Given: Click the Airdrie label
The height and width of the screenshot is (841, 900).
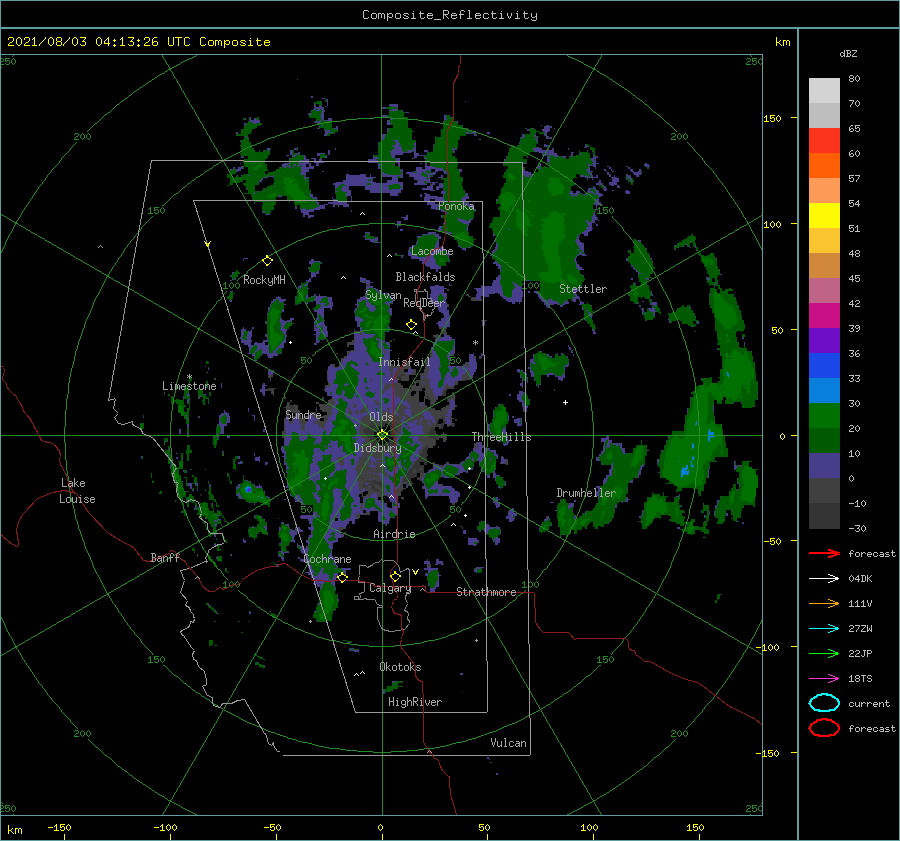Looking at the screenshot, I should pos(394,534).
